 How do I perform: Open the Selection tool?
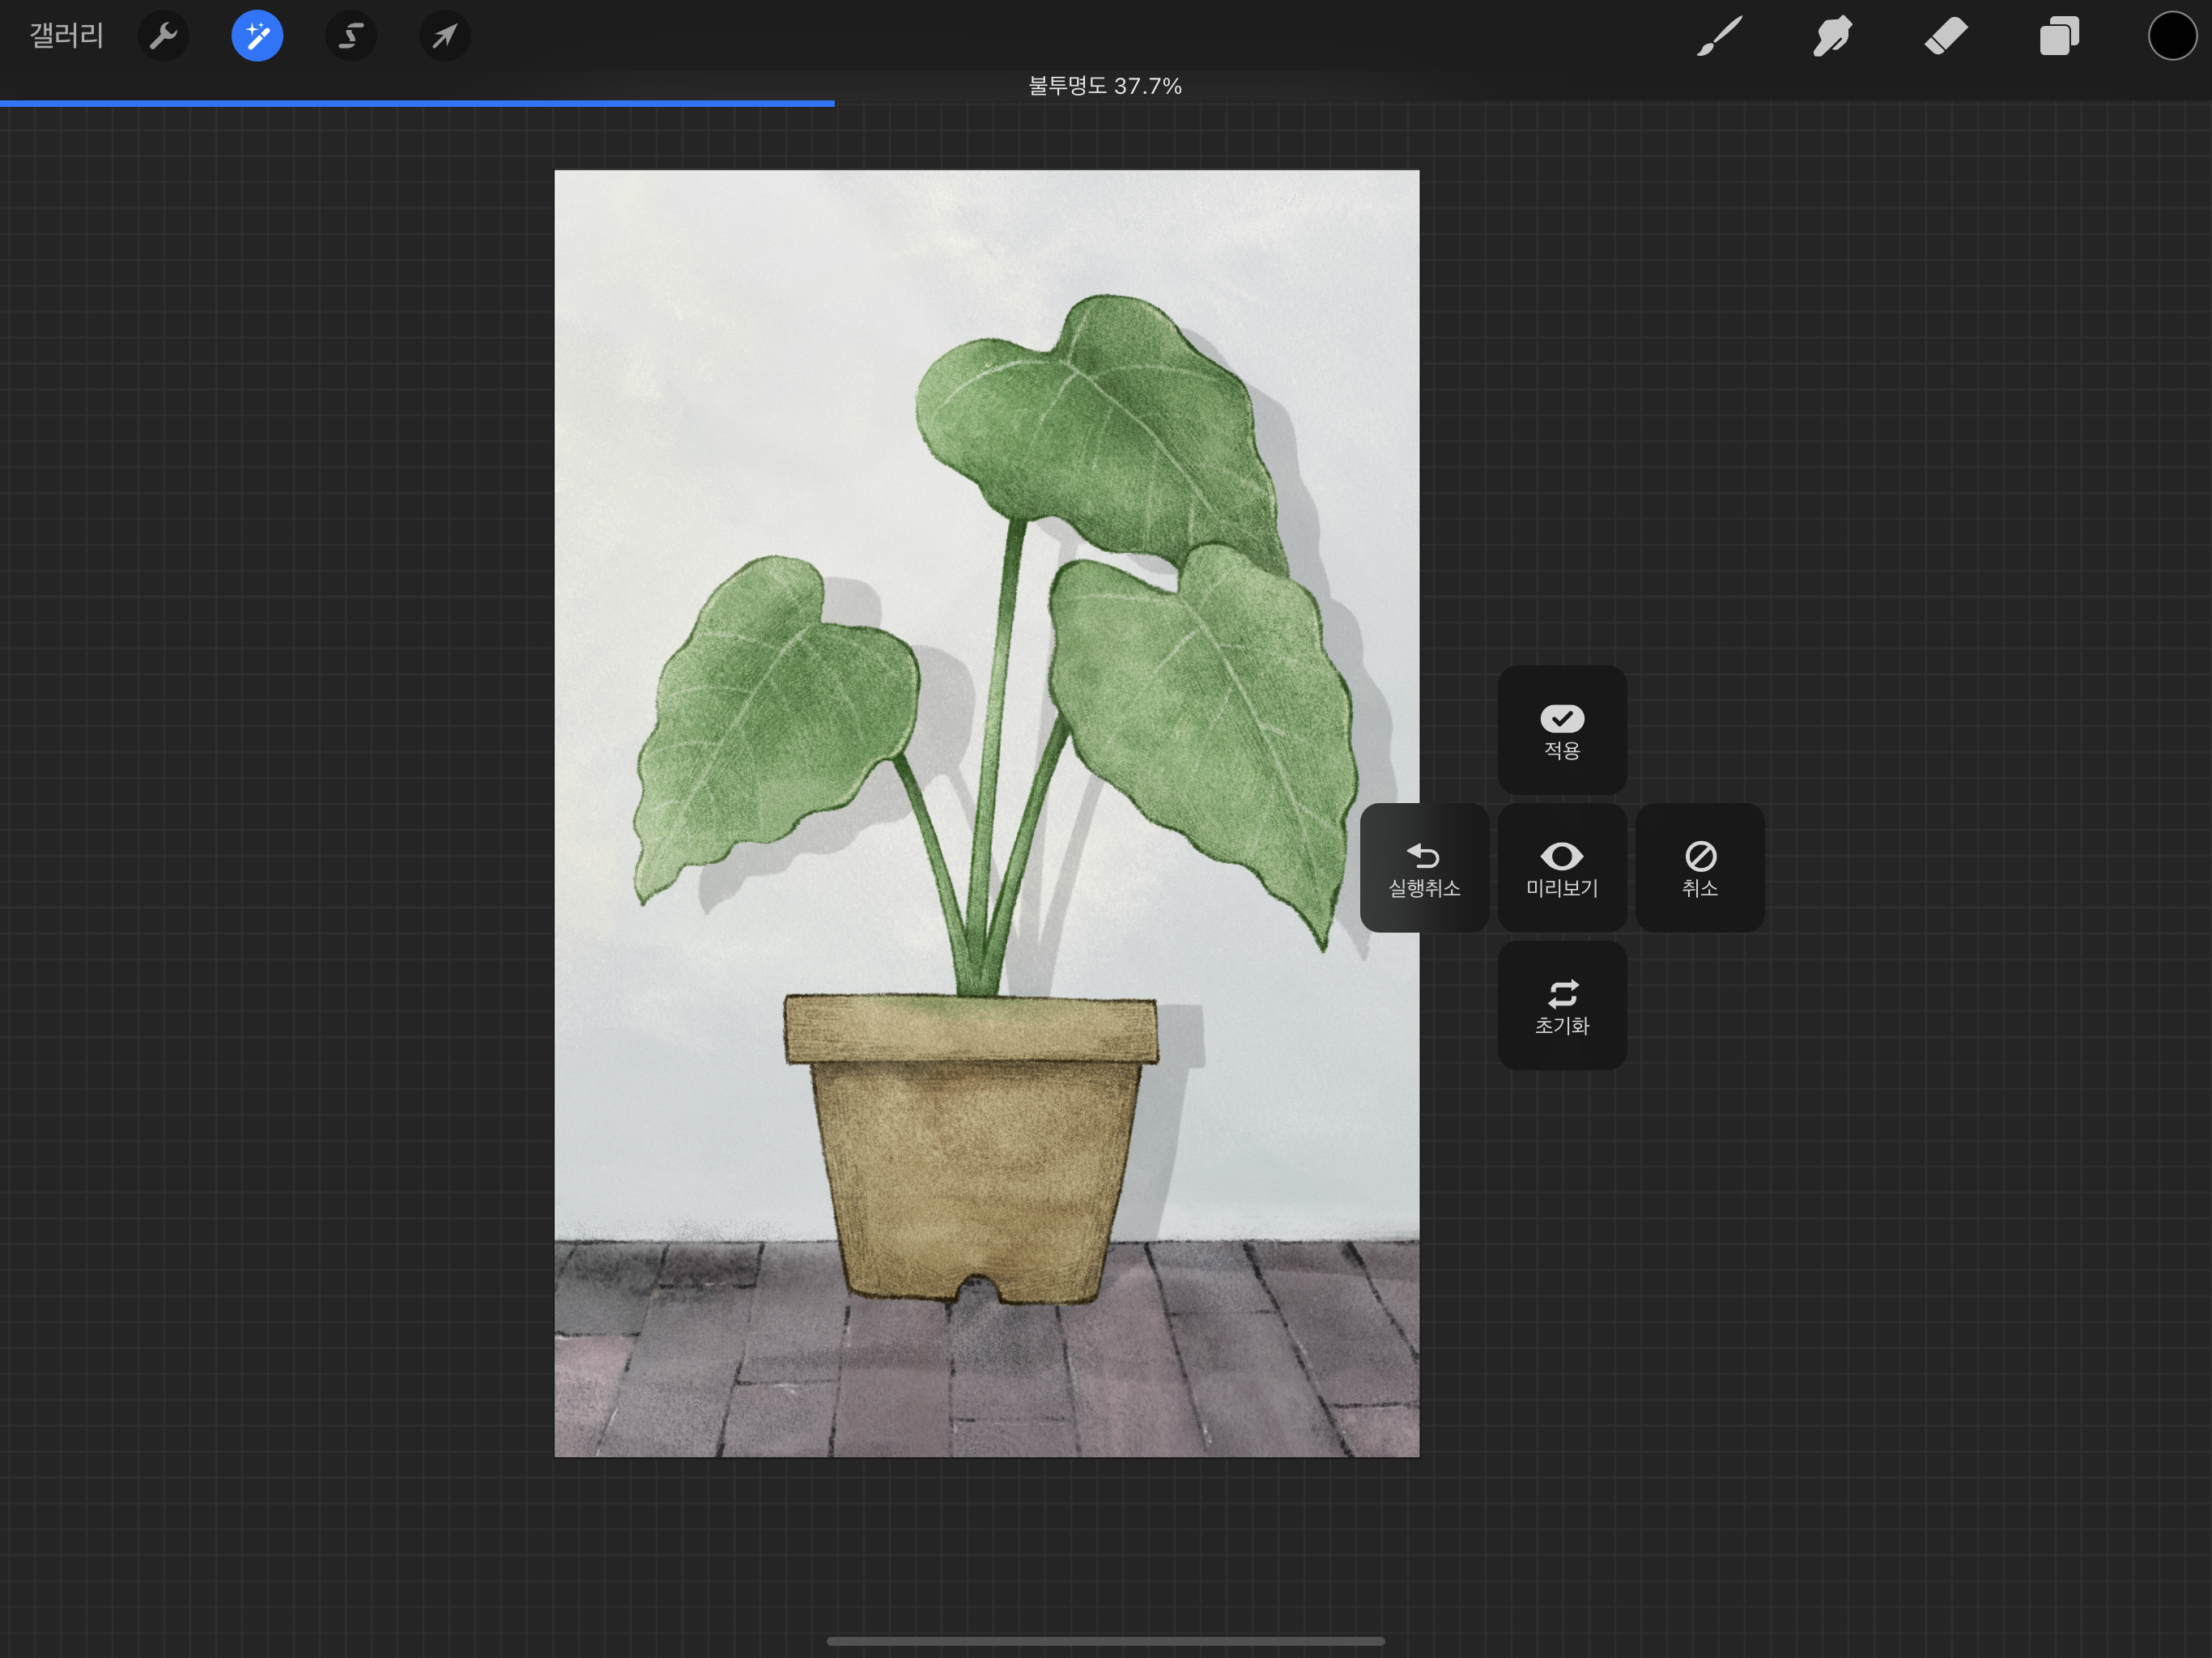350,37
